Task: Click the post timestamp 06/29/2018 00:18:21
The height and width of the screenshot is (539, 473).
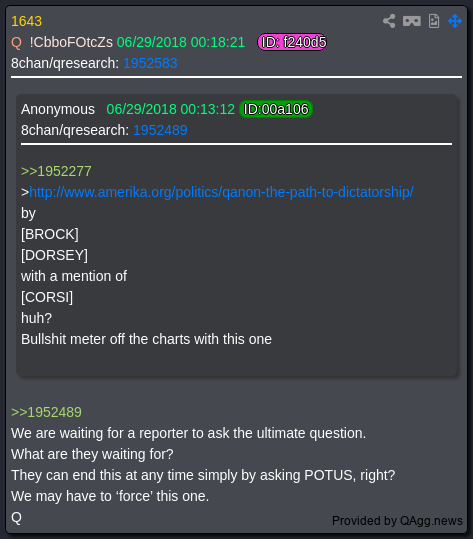Action: (181, 42)
